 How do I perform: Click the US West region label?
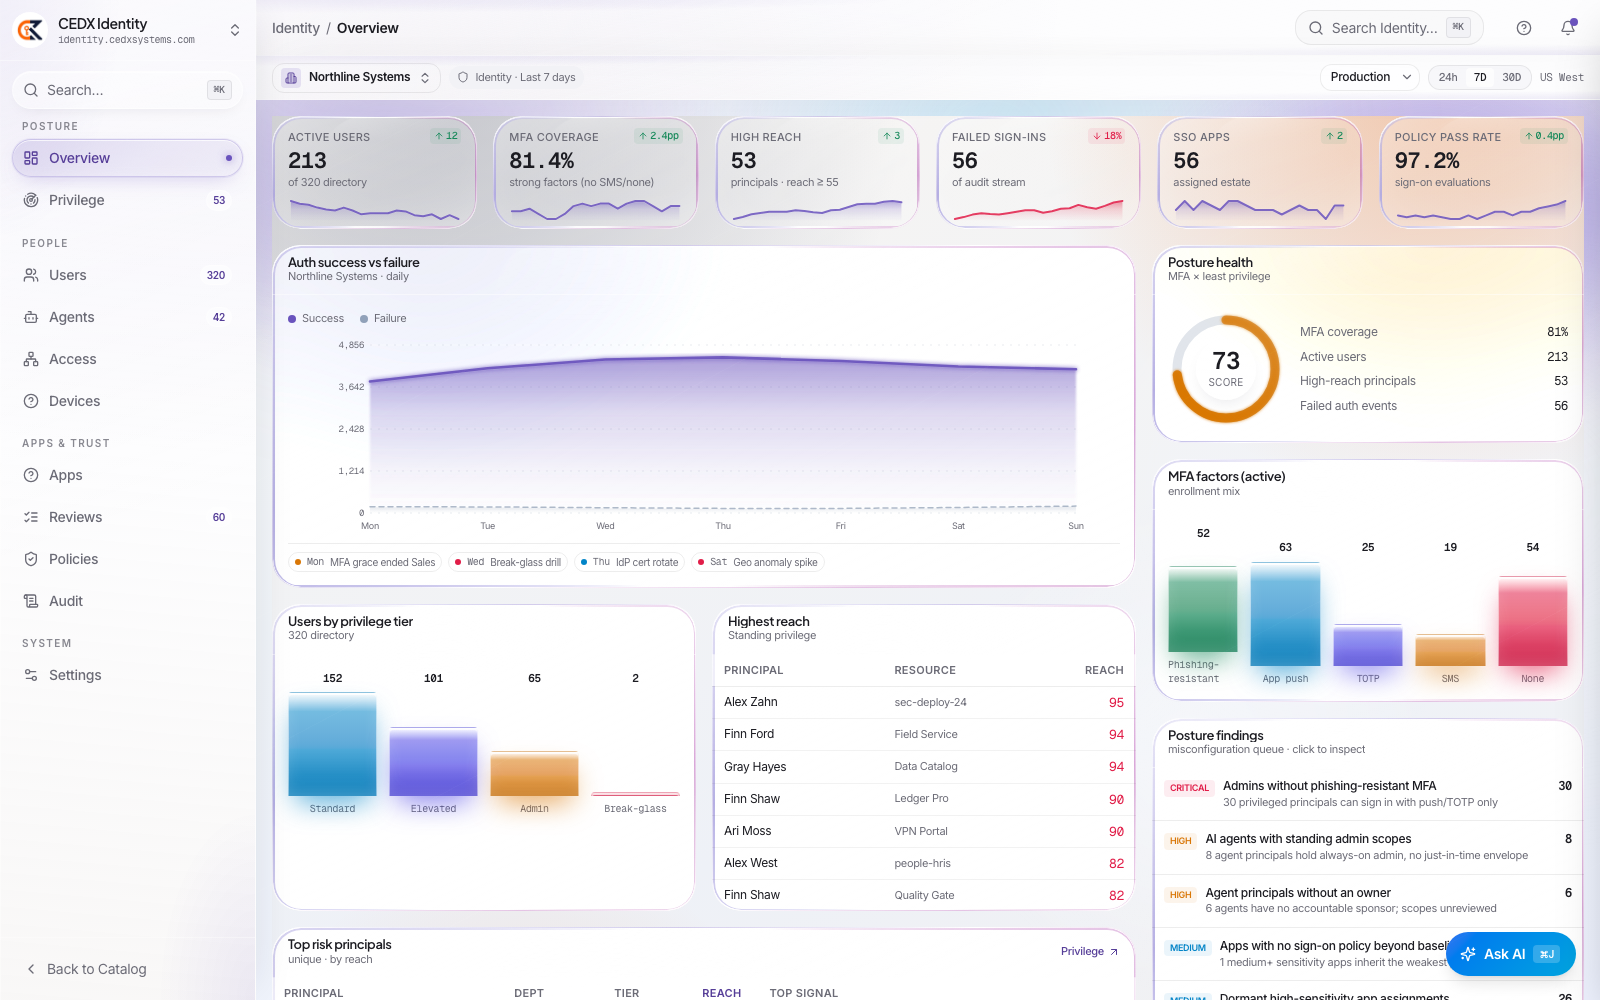1561,77
